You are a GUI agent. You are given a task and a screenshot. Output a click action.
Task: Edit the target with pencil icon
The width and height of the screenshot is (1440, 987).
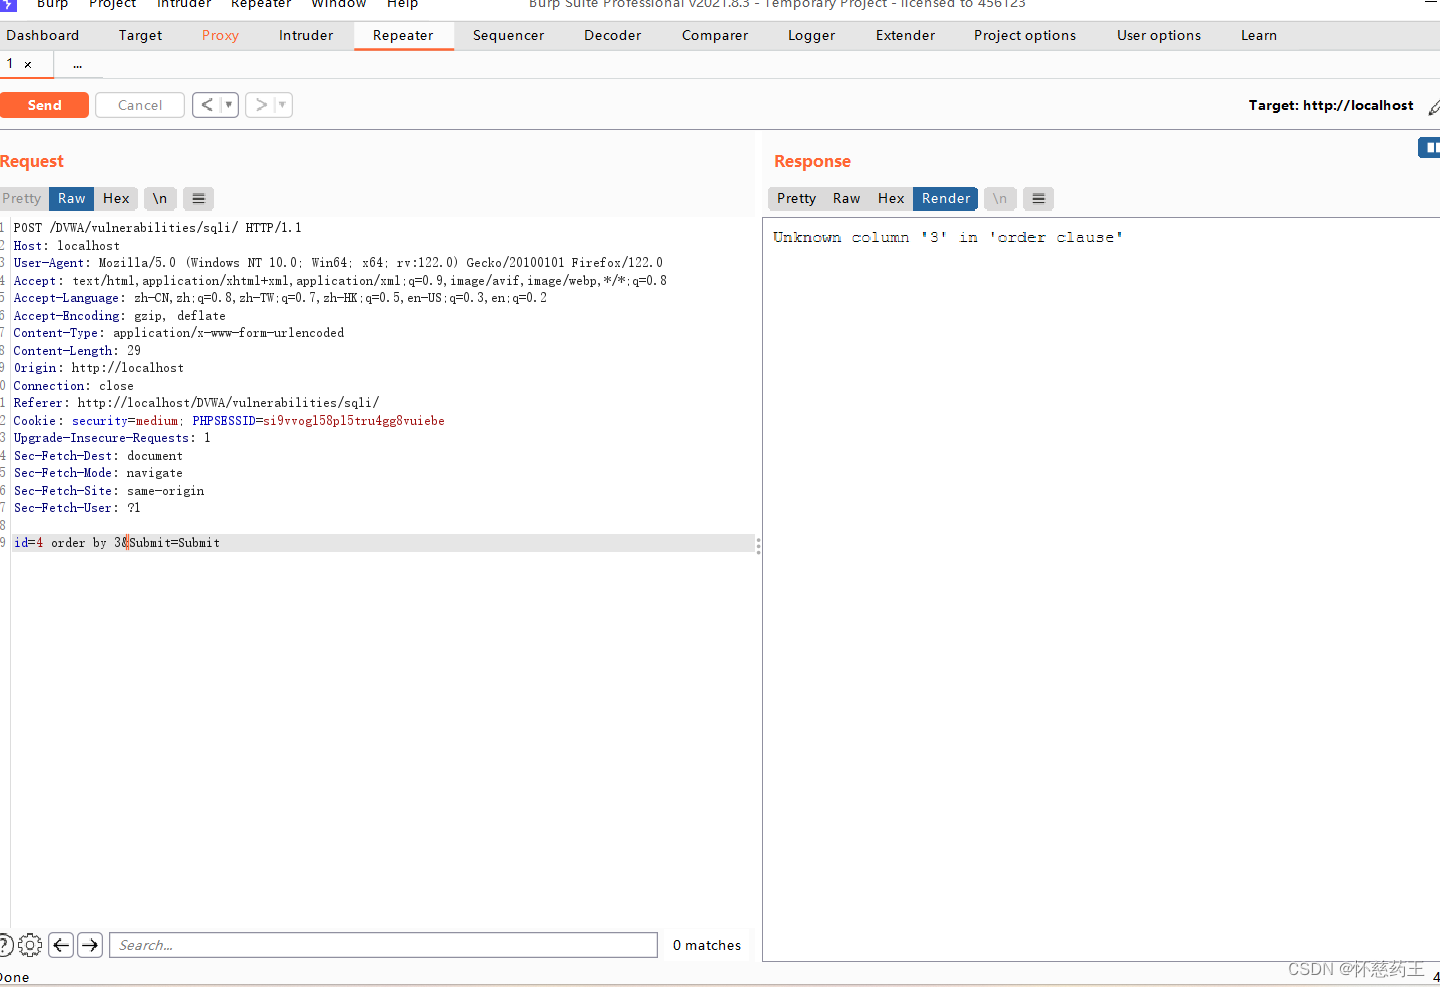point(1433,106)
